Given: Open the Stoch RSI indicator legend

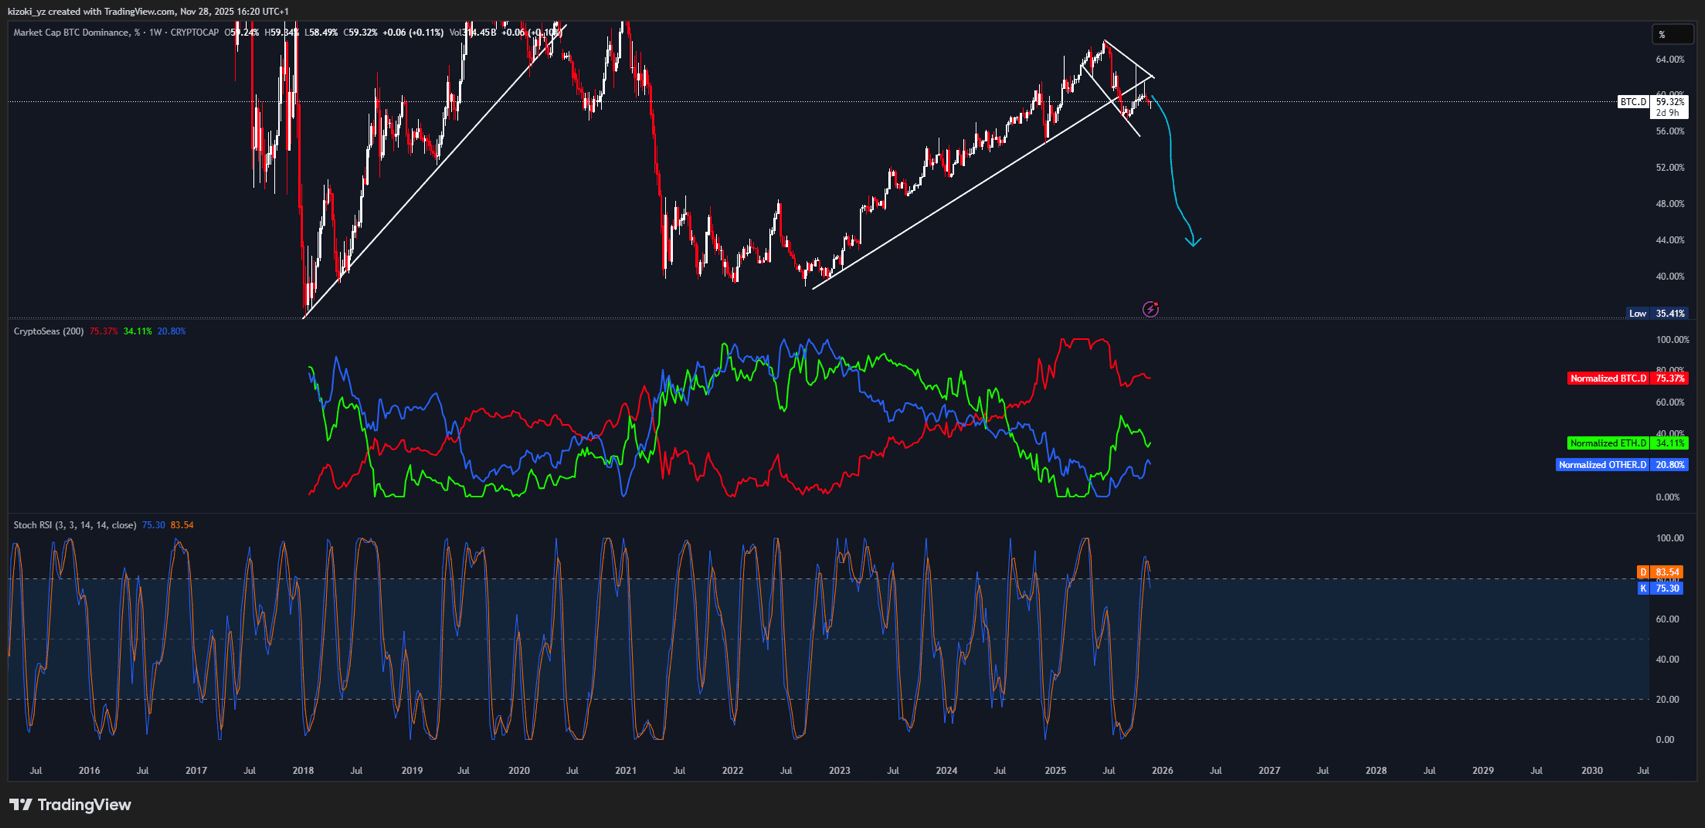Looking at the screenshot, I should click(x=74, y=525).
